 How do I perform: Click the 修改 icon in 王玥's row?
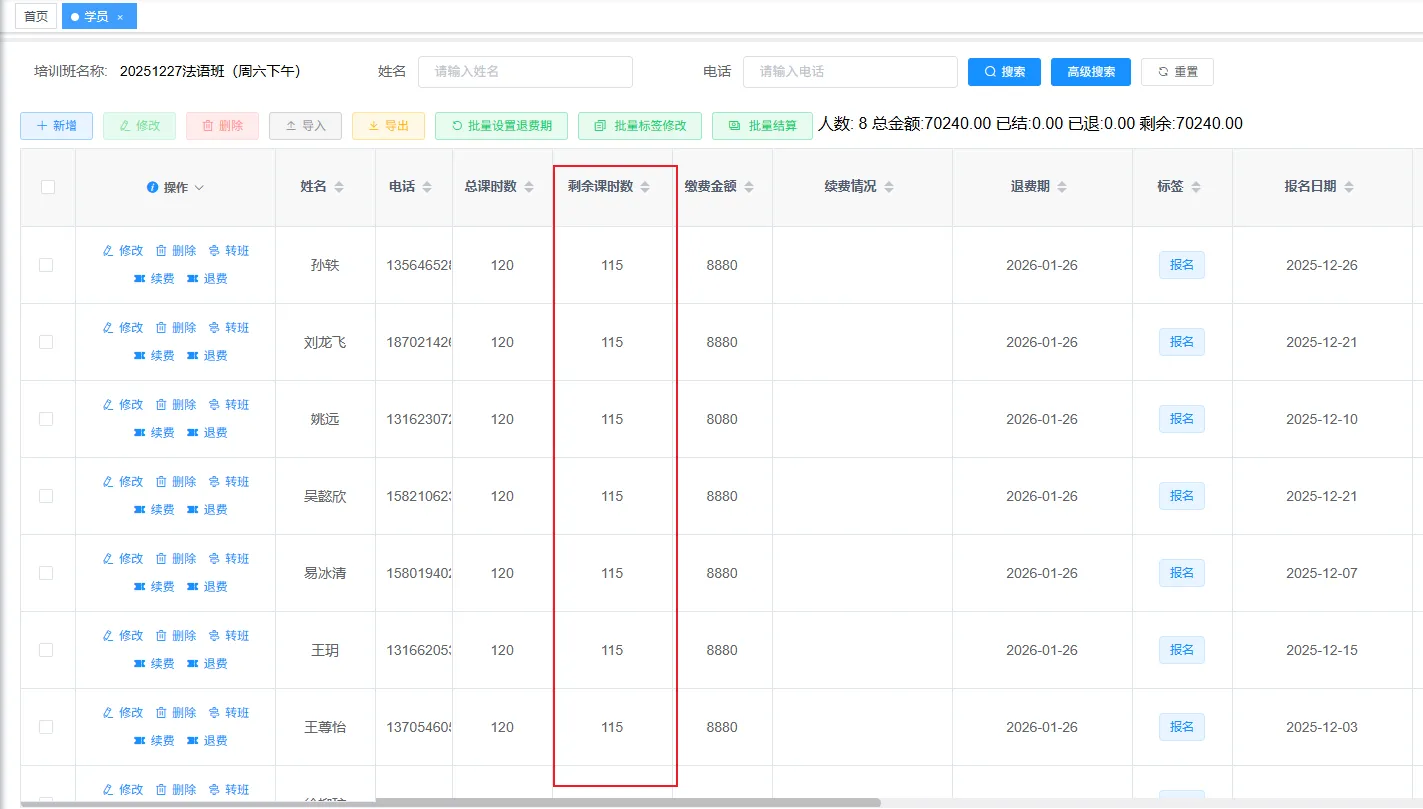pos(108,636)
